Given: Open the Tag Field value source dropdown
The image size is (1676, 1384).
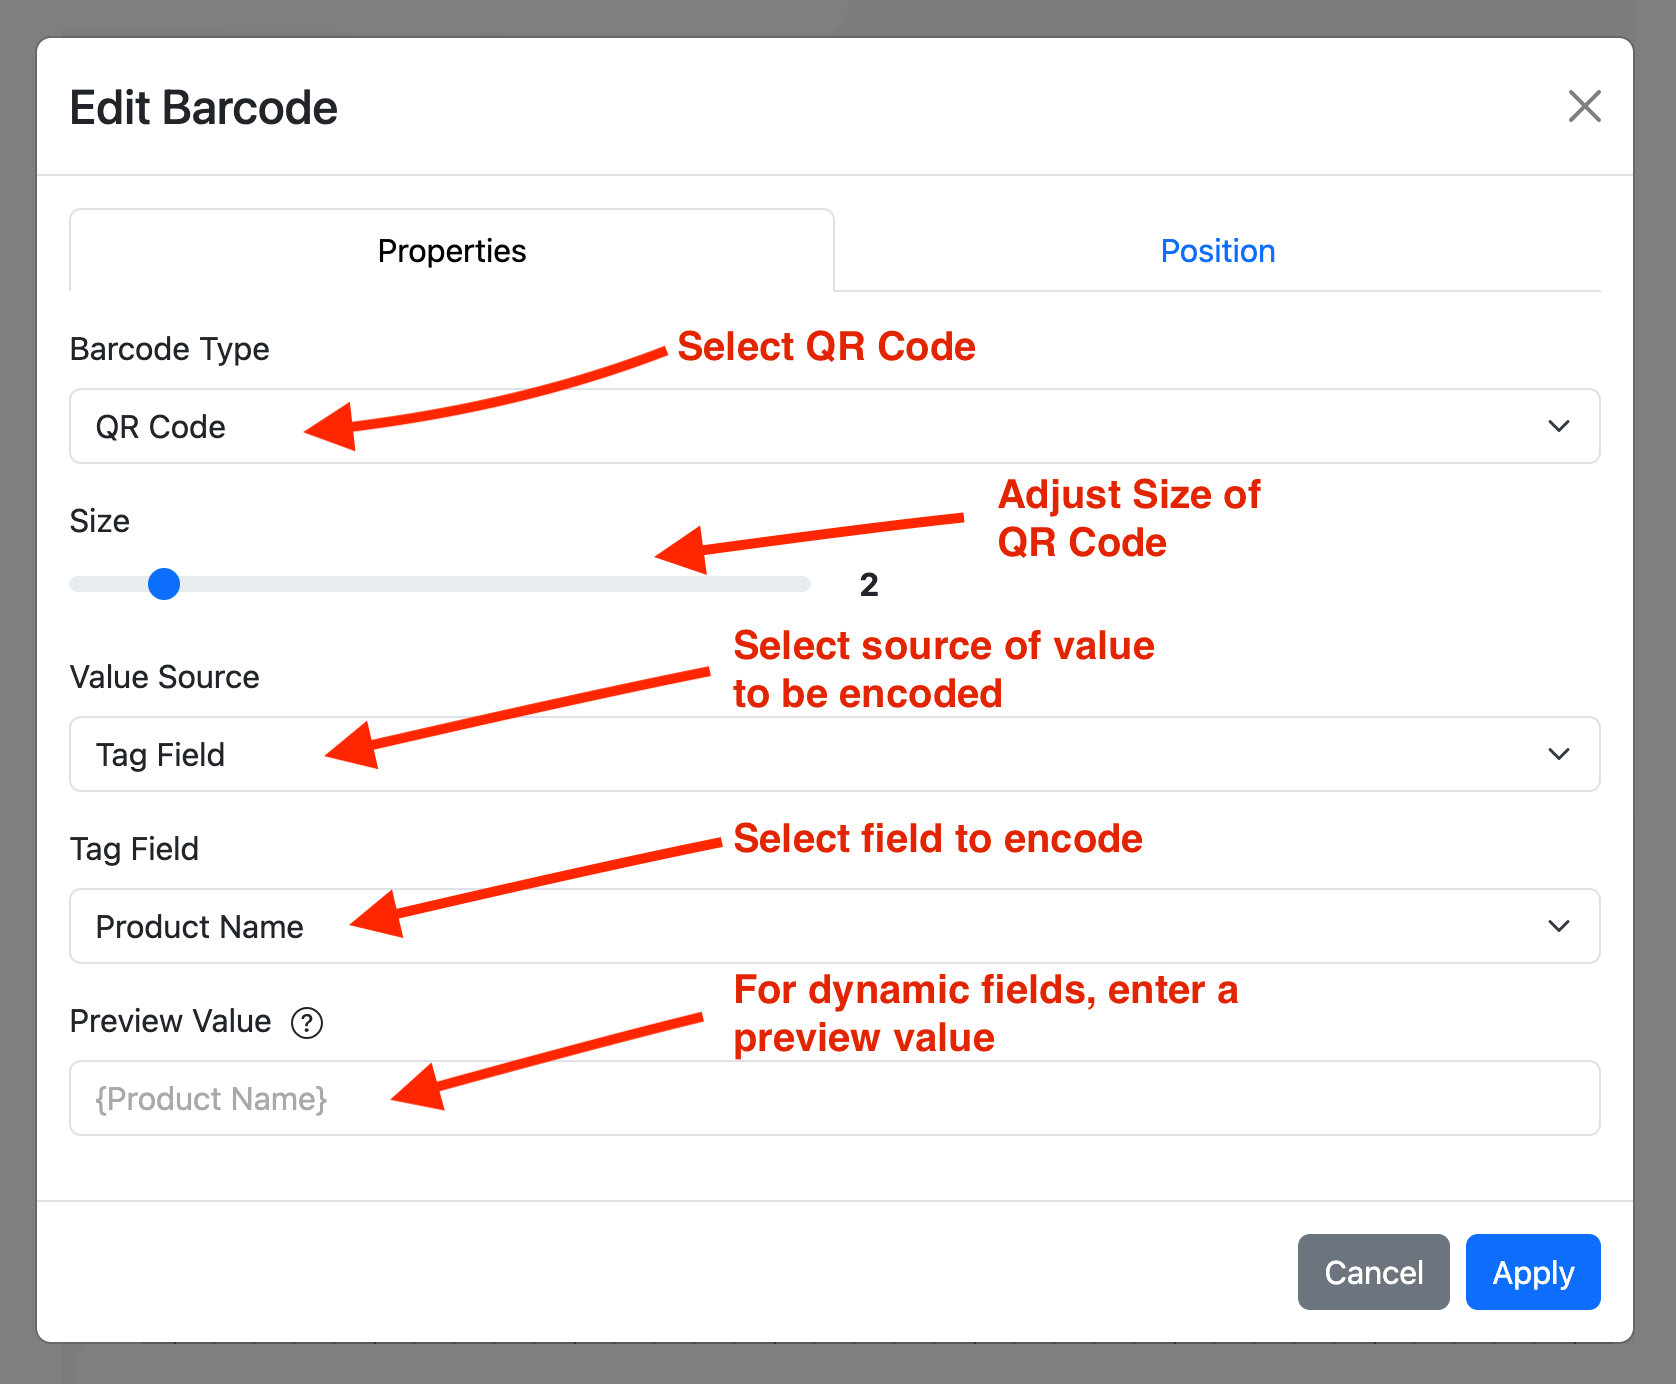Looking at the screenshot, I should tap(835, 754).
